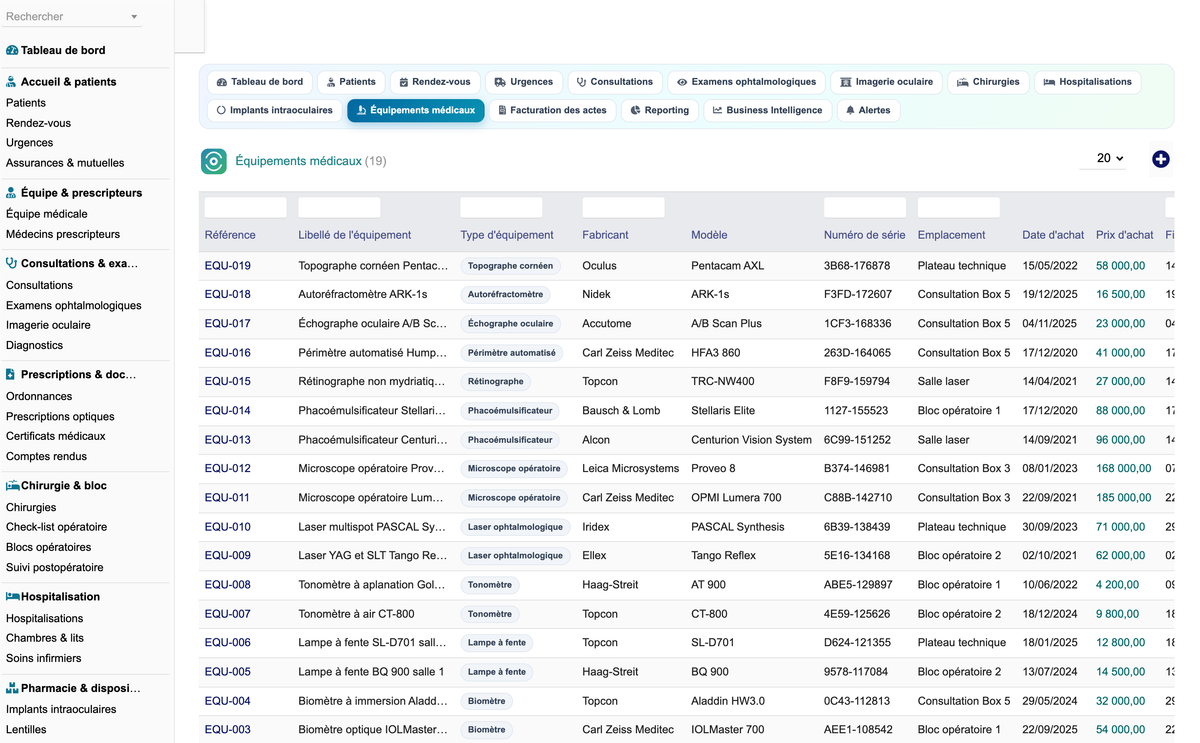This screenshot has height=743, width=1200.
Task: Open the Tableau de bord tab
Action: click(260, 82)
